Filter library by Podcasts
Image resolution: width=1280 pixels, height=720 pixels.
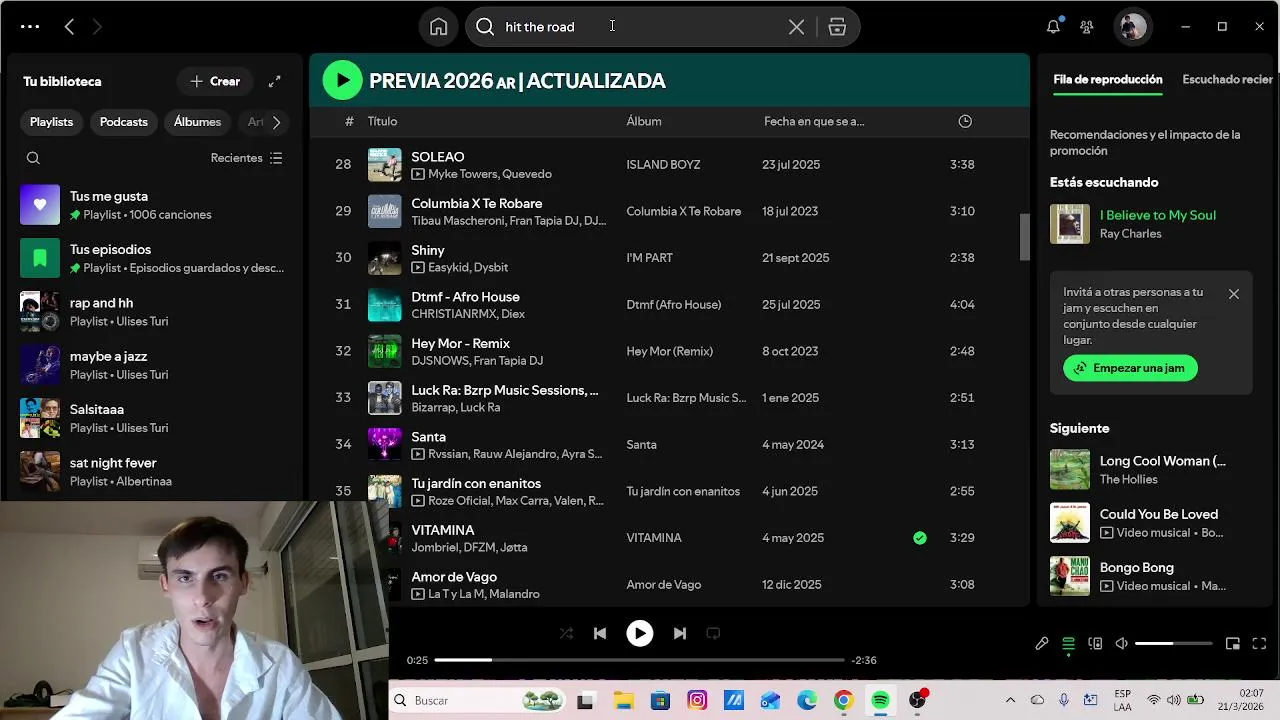tap(124, 122)
